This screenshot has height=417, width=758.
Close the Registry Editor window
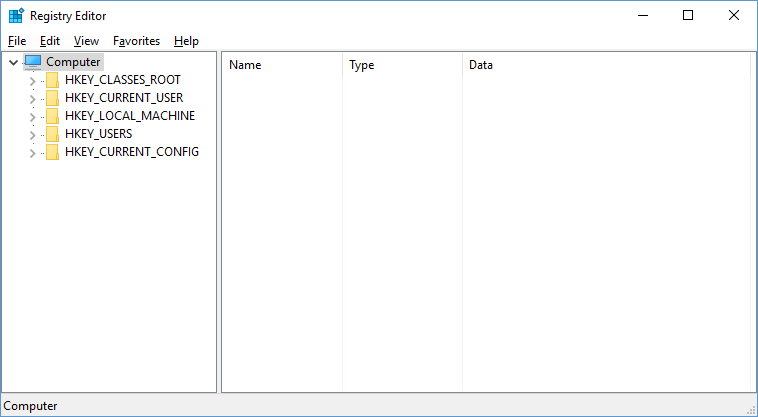733,15
